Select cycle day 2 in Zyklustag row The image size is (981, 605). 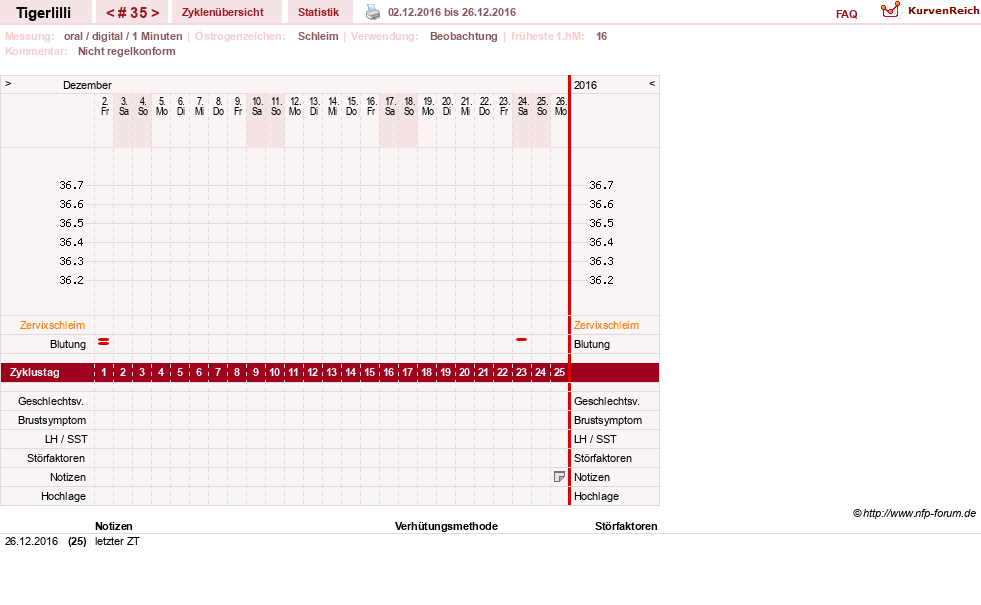123,372
